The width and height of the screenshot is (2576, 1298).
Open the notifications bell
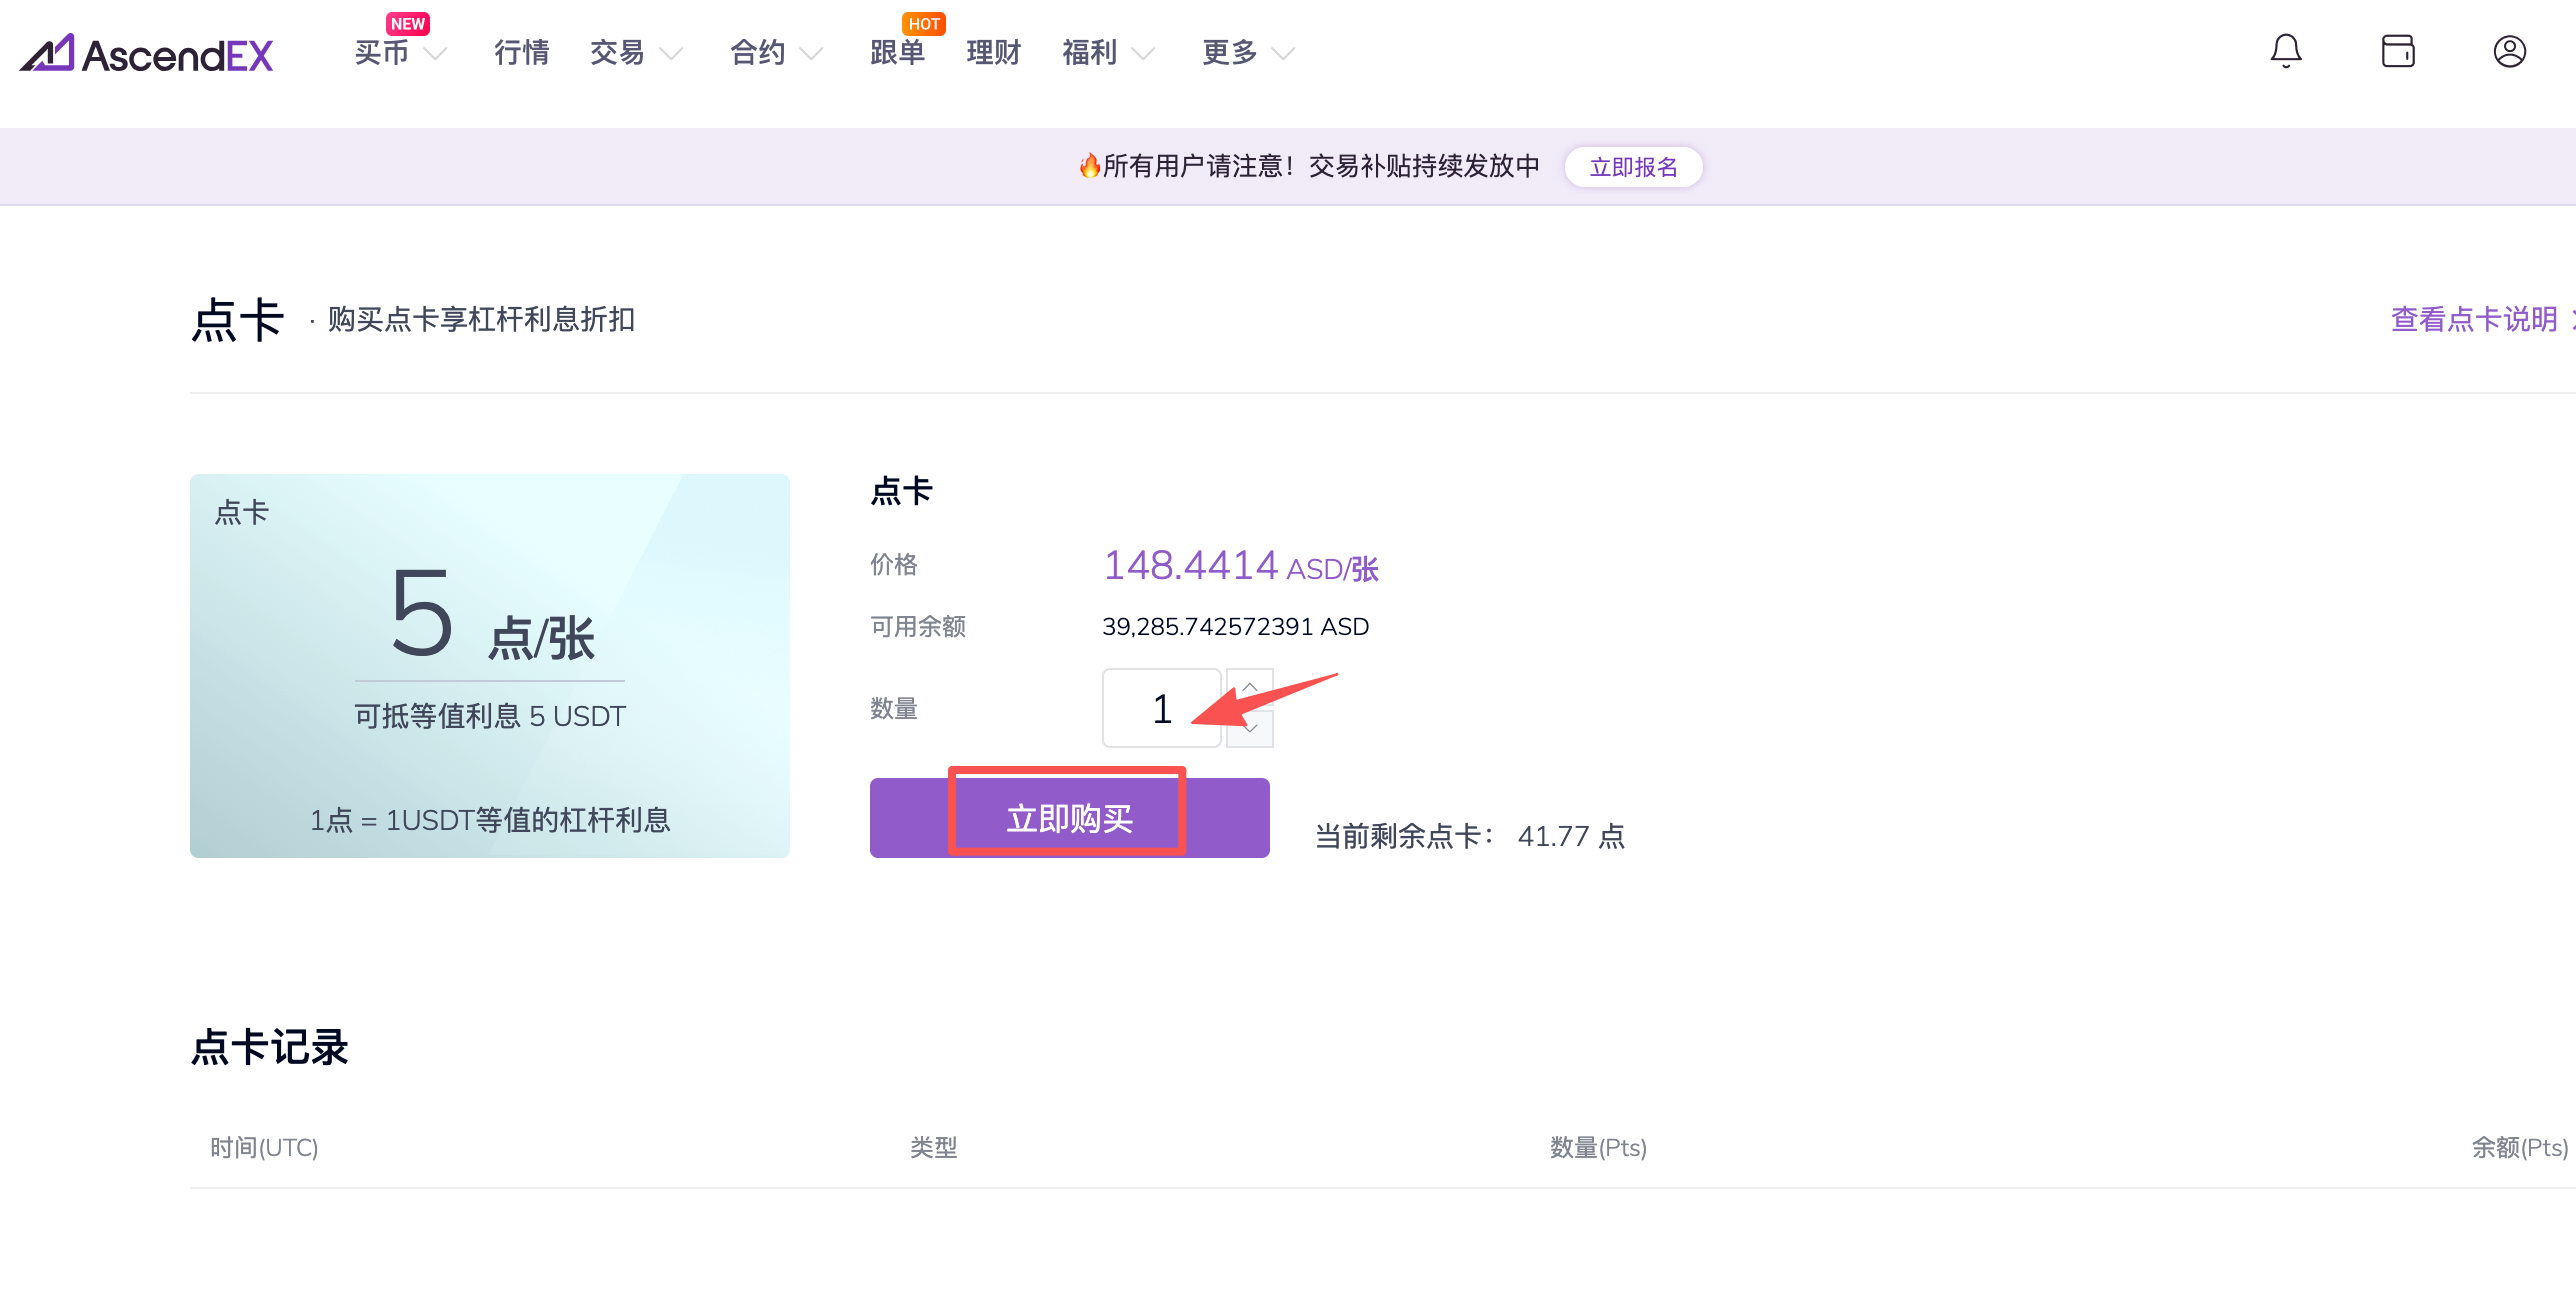pos(2285,52)
